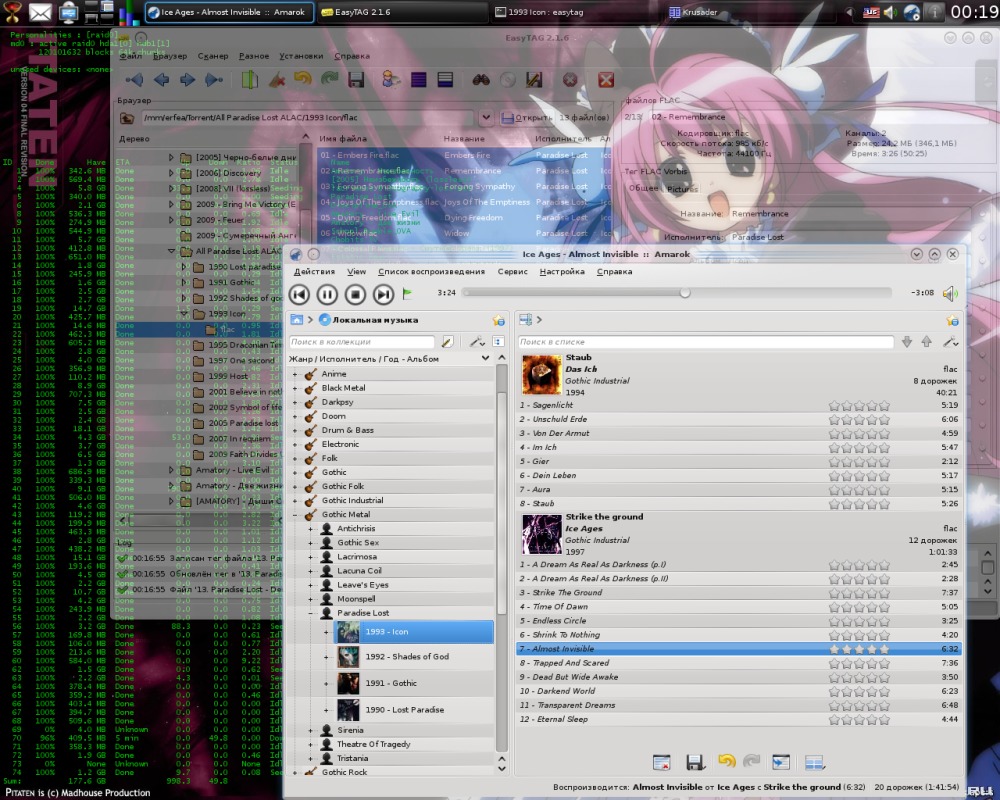This screenshot has width=1000, height=800.
Task: Skip to next track in Amarok
Action: (x=383, y=294)
